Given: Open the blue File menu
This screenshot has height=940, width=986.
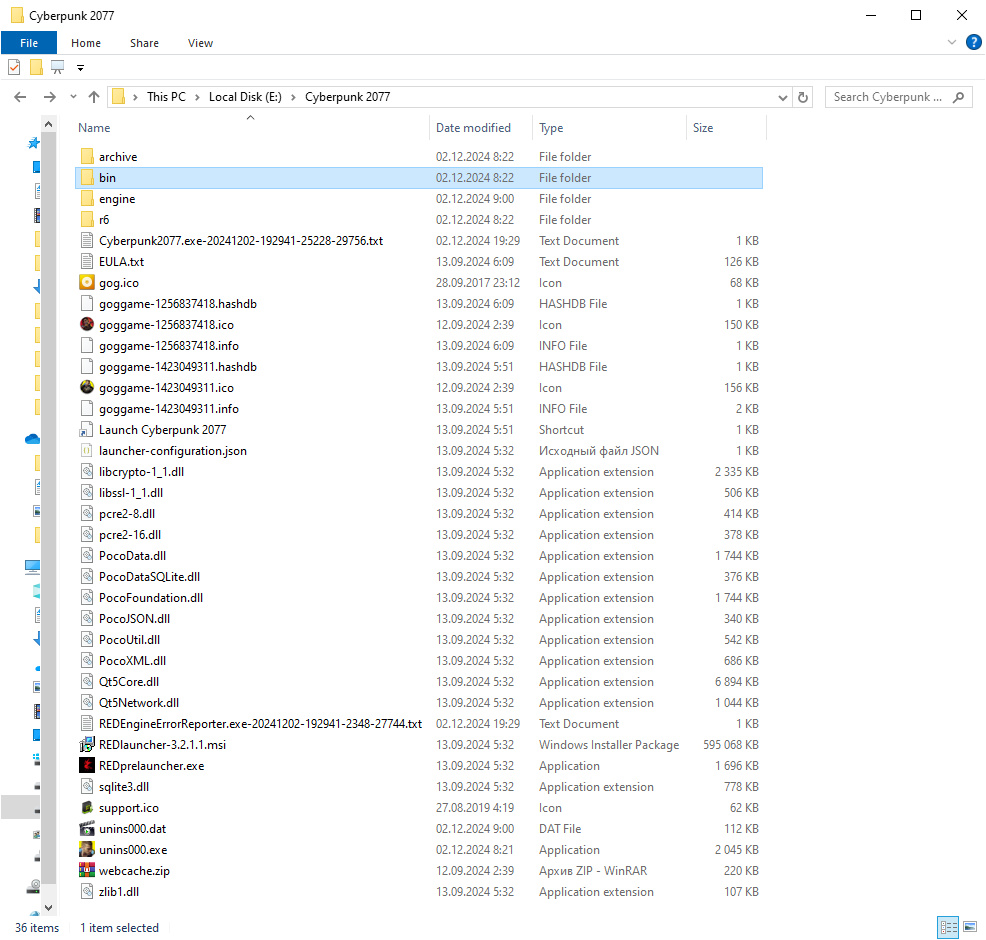Looking at the screenshot, I should 28,43.
